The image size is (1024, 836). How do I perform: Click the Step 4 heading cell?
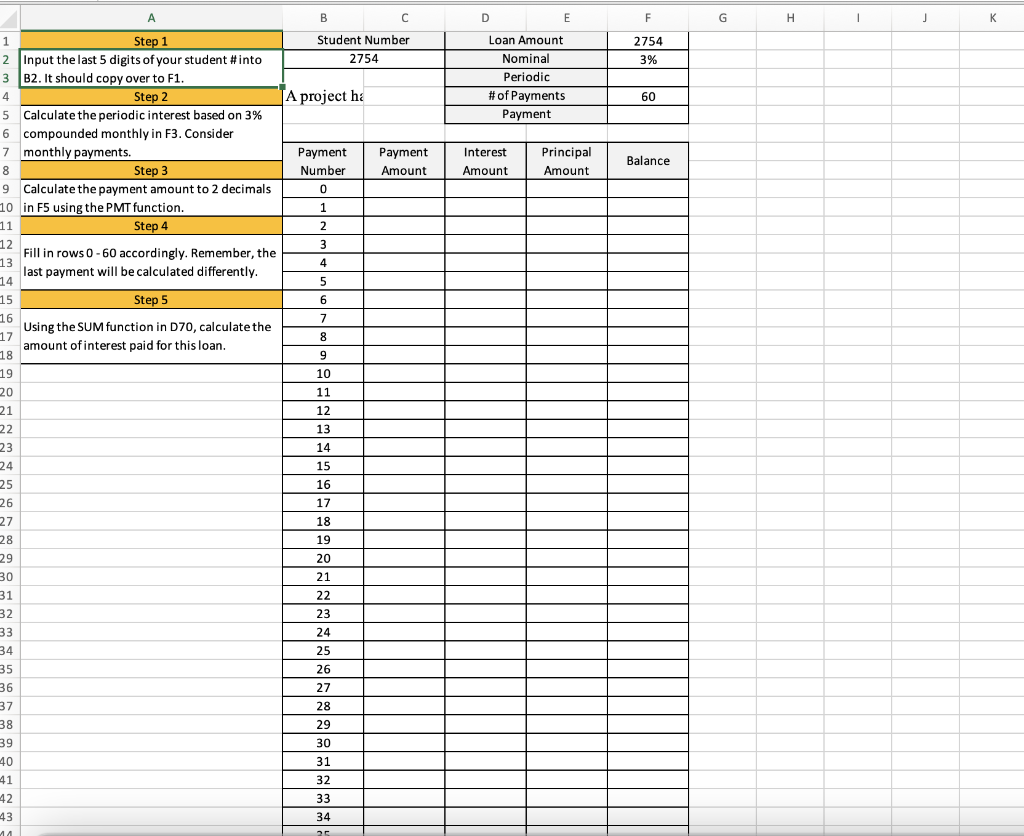coord(152,225)
